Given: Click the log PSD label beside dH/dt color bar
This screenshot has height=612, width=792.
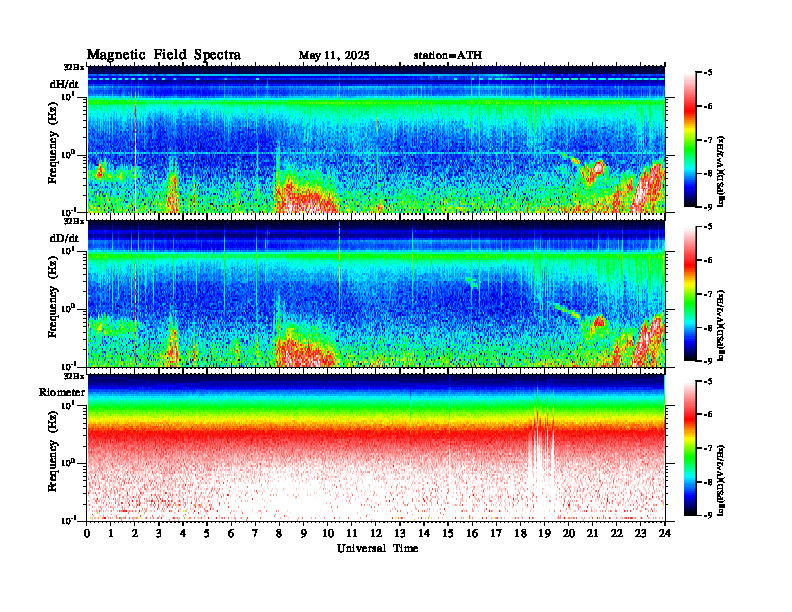Looking at the screenshot, I should tap(721, 171).
